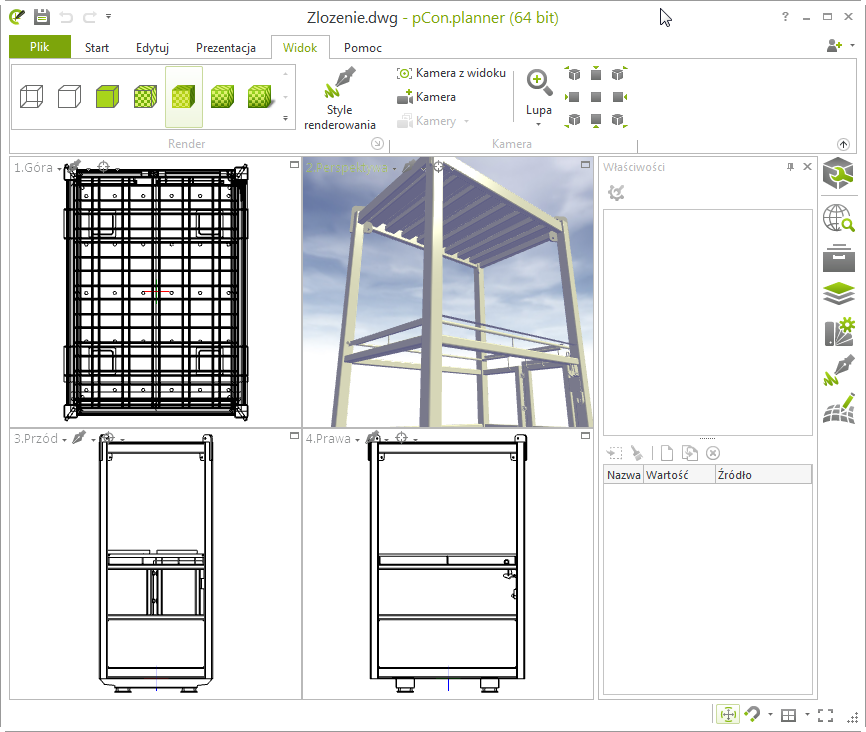Open the web catalog search globe icon
Viewport: 866px width, 732px height.
[838, 217]
